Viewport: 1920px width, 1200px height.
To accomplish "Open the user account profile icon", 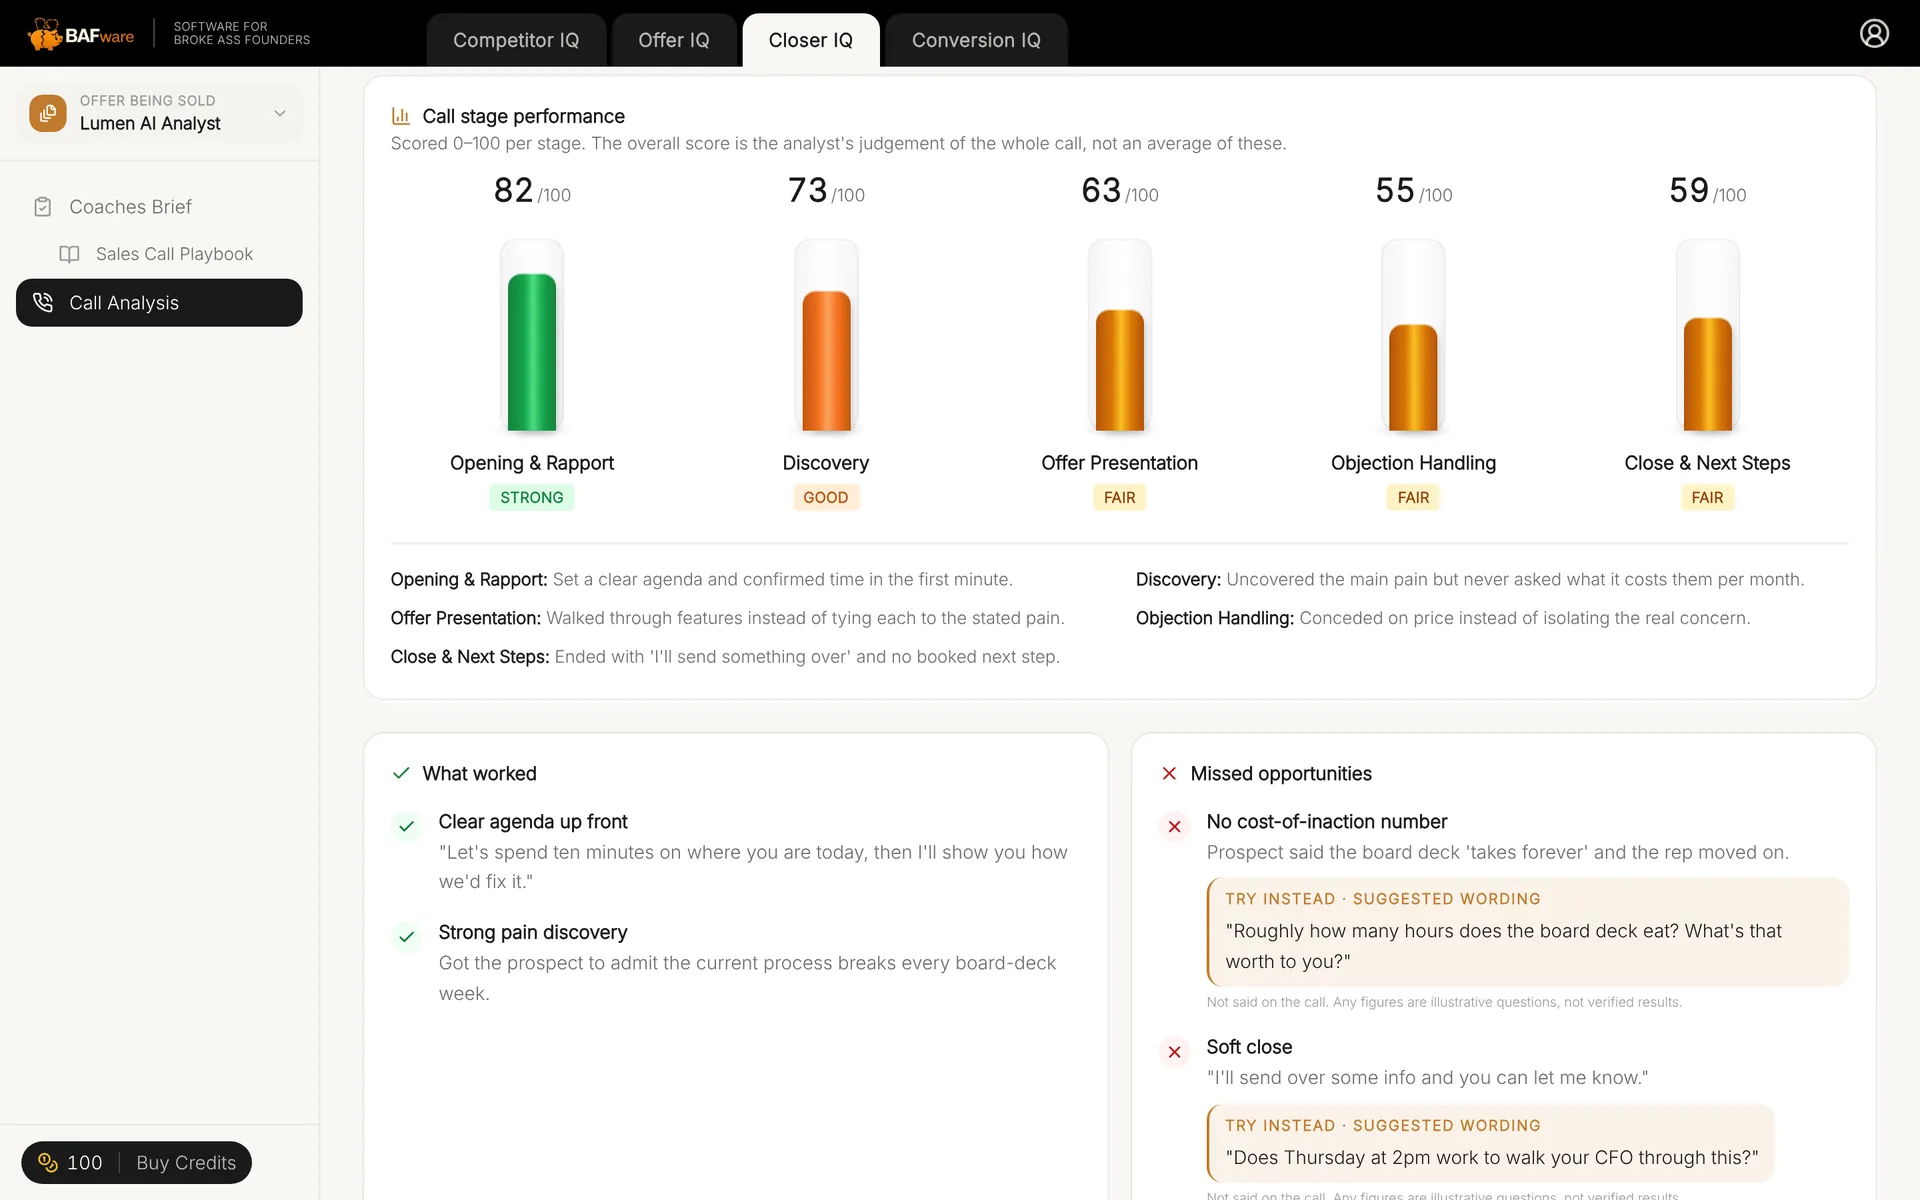I will pyautogui.click(x=1874, y=33).
